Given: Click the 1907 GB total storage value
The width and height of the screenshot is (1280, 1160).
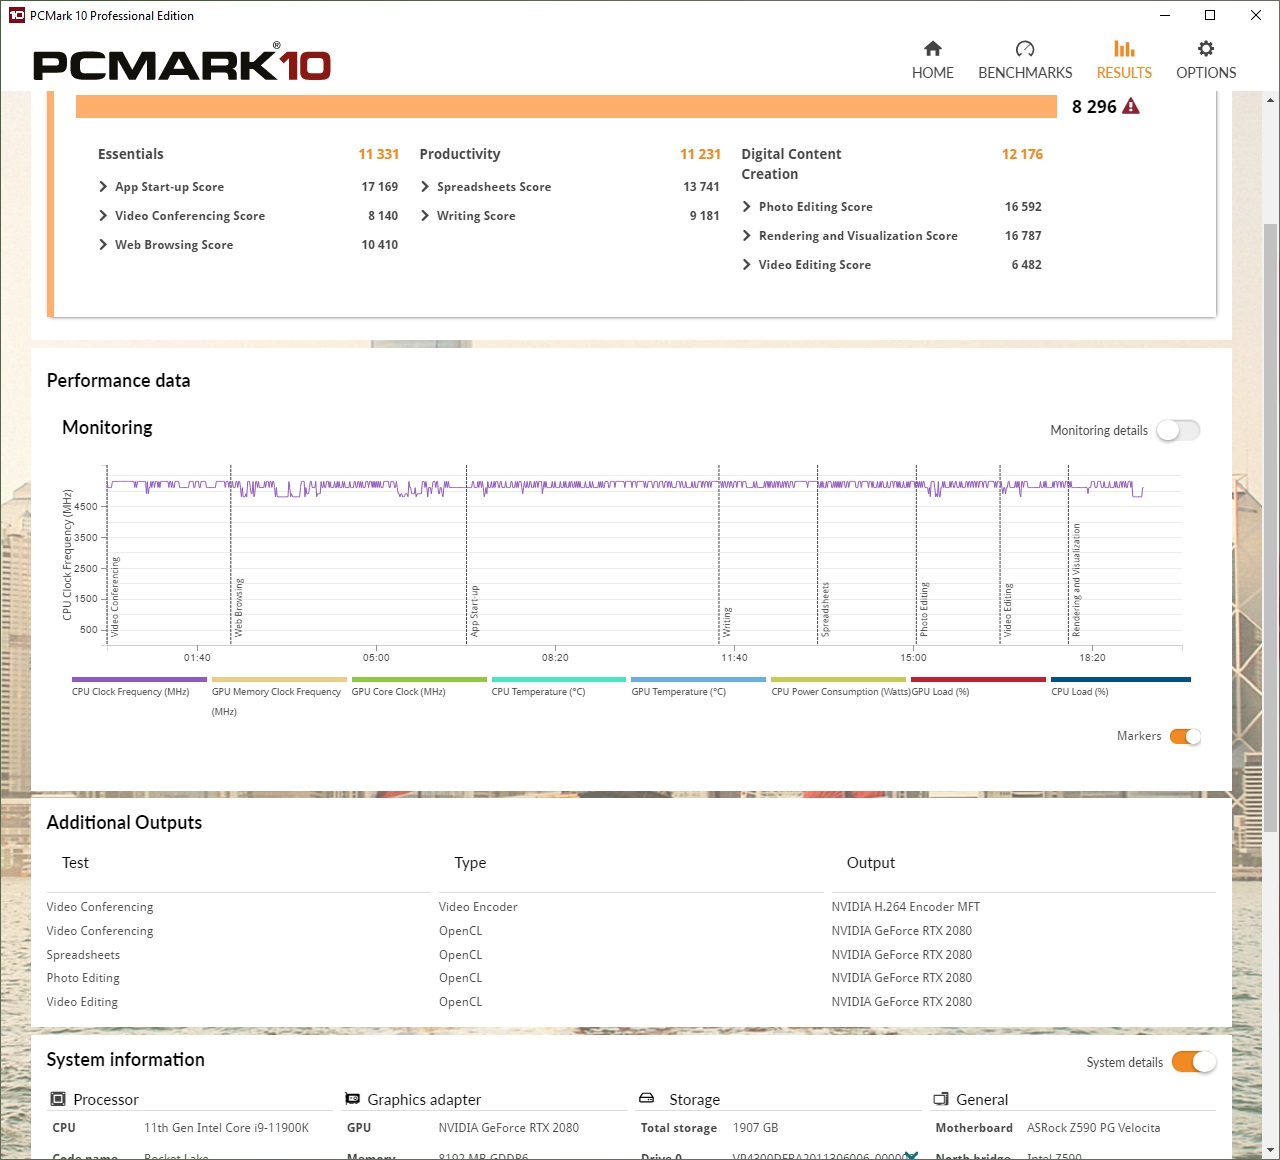Looking at the screenshot, I should click(755, 1128).
